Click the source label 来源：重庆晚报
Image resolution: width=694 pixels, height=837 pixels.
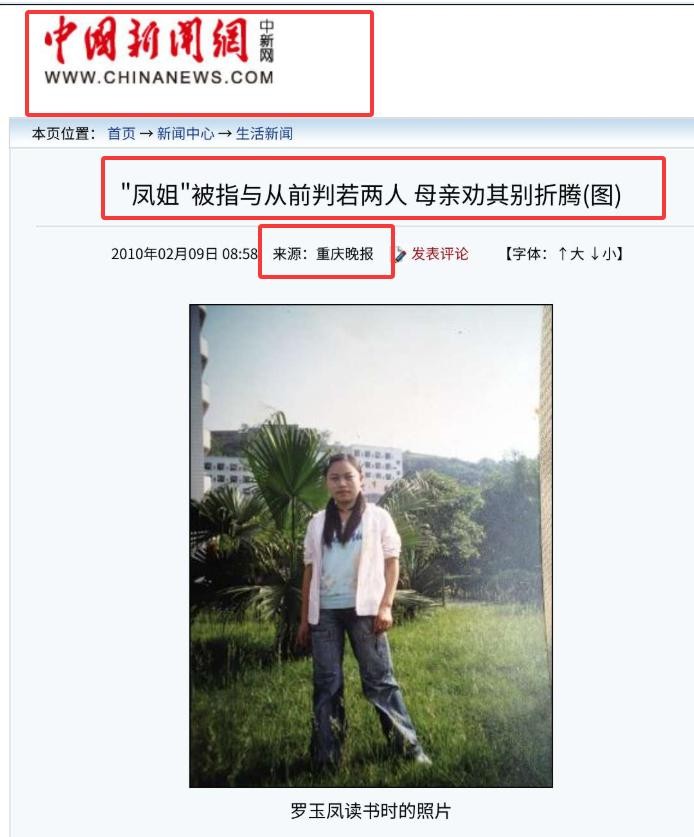(323, 254)
